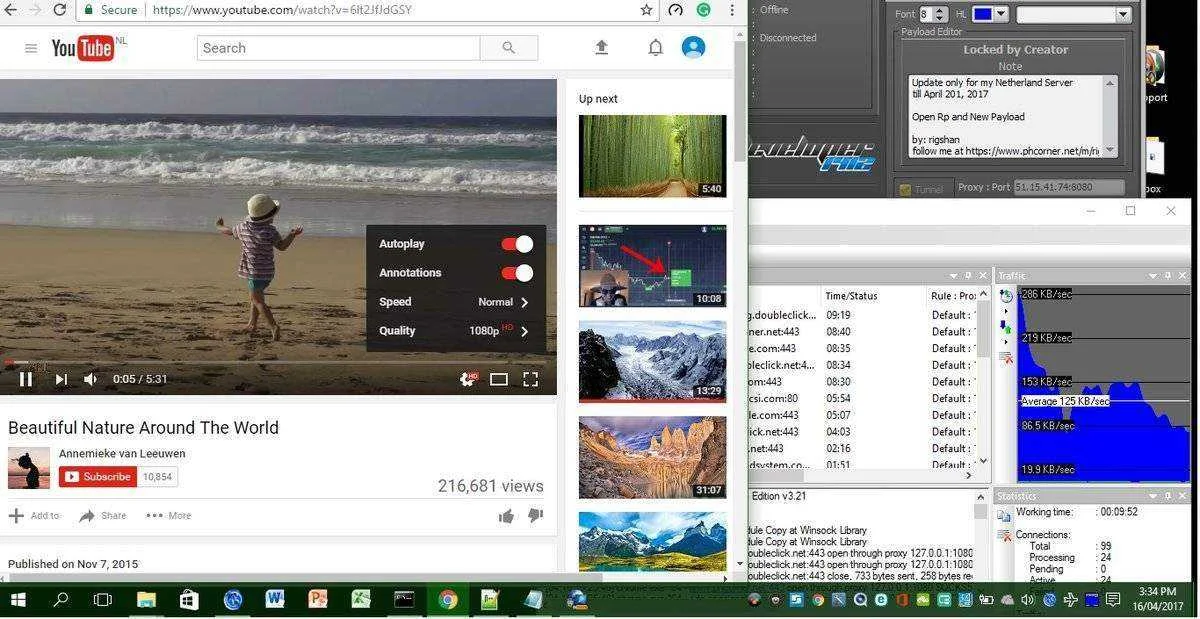Close the player settings gear menu
The width and height of the screenshot is (1200, 619).
click(x=467, y=379)
